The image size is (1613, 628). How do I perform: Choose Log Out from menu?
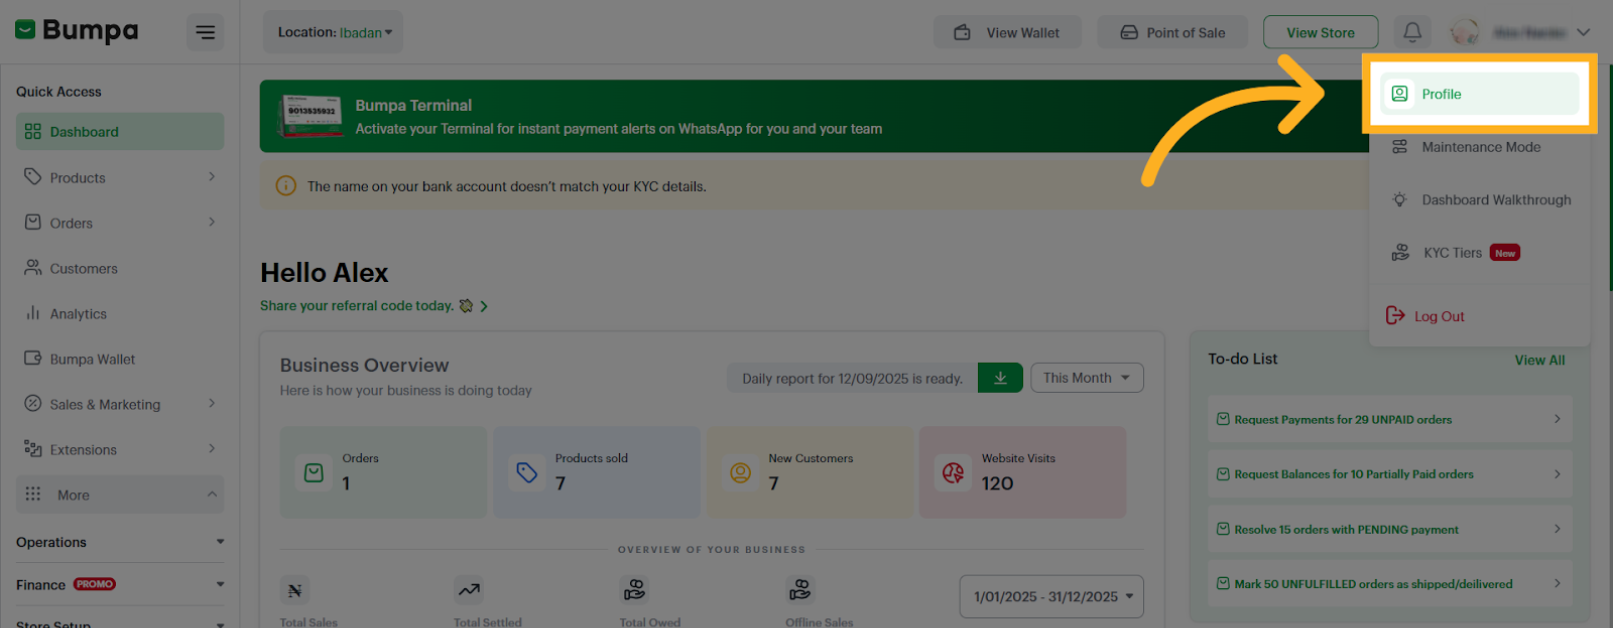coord(1425,316)
